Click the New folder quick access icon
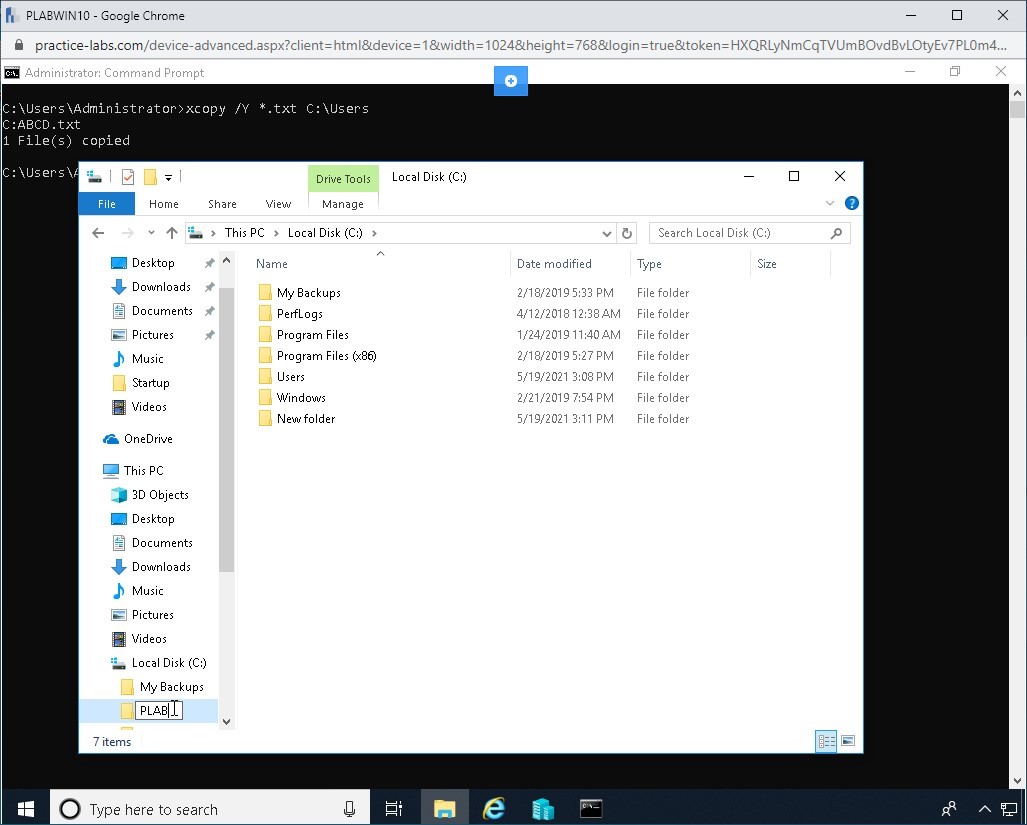This screenshot has width=1027, height=825. 150,177
